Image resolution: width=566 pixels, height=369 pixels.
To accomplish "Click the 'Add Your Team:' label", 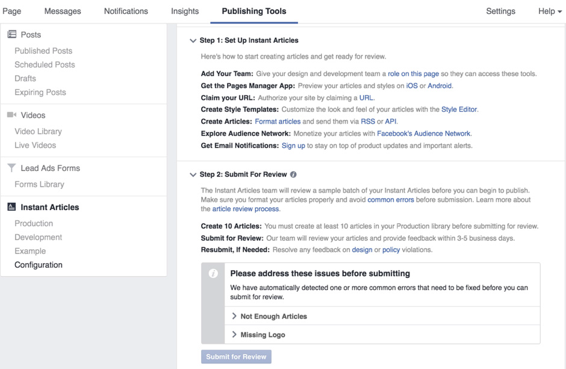I will (227, 74).
